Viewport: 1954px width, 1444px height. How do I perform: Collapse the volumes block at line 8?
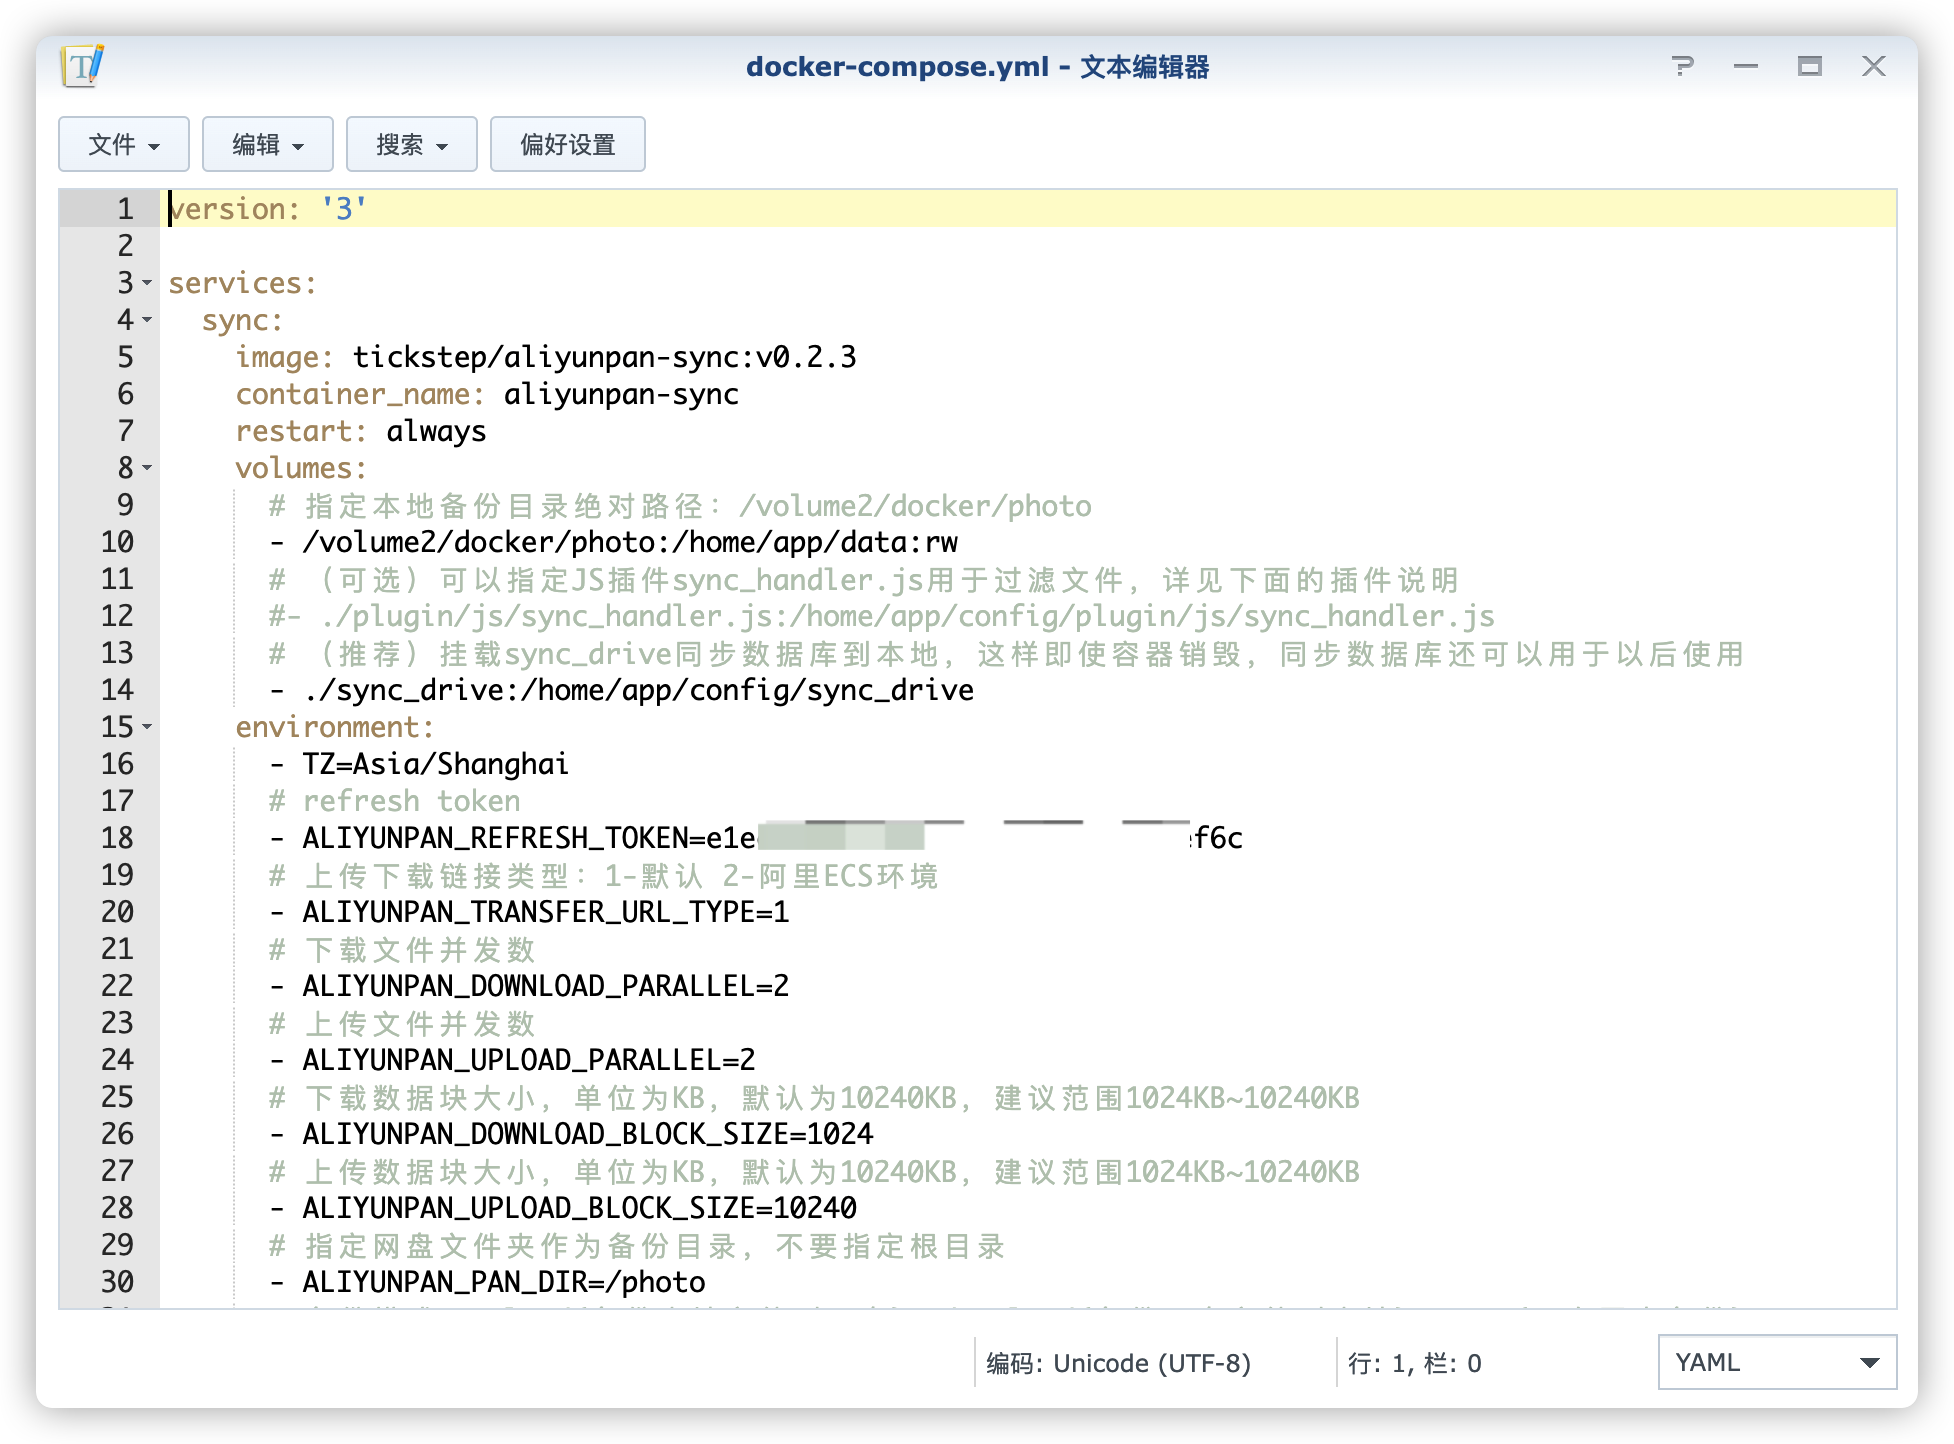point(147,468)
